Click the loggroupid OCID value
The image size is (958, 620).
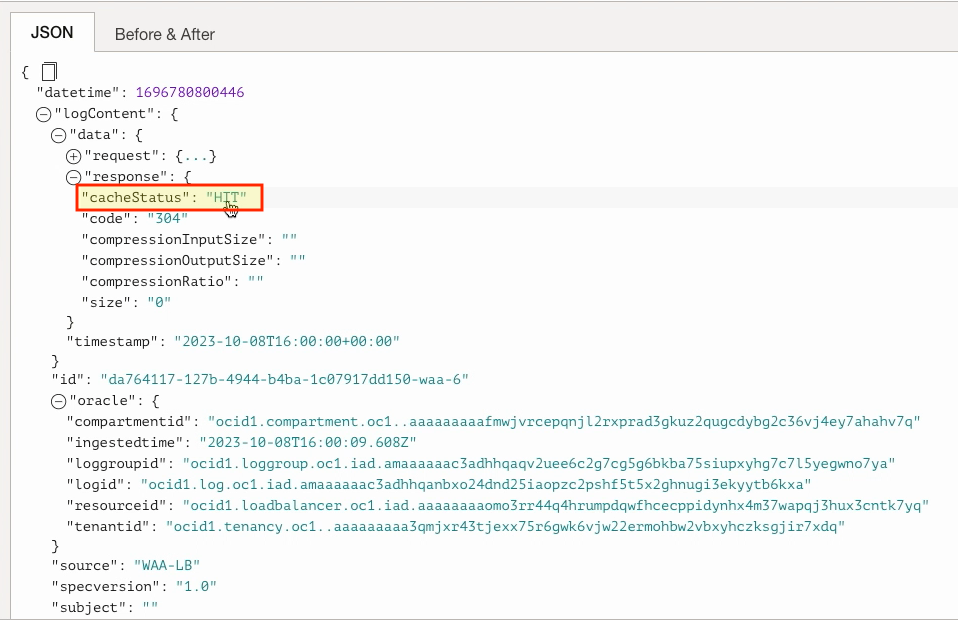(x=539, y=464)
